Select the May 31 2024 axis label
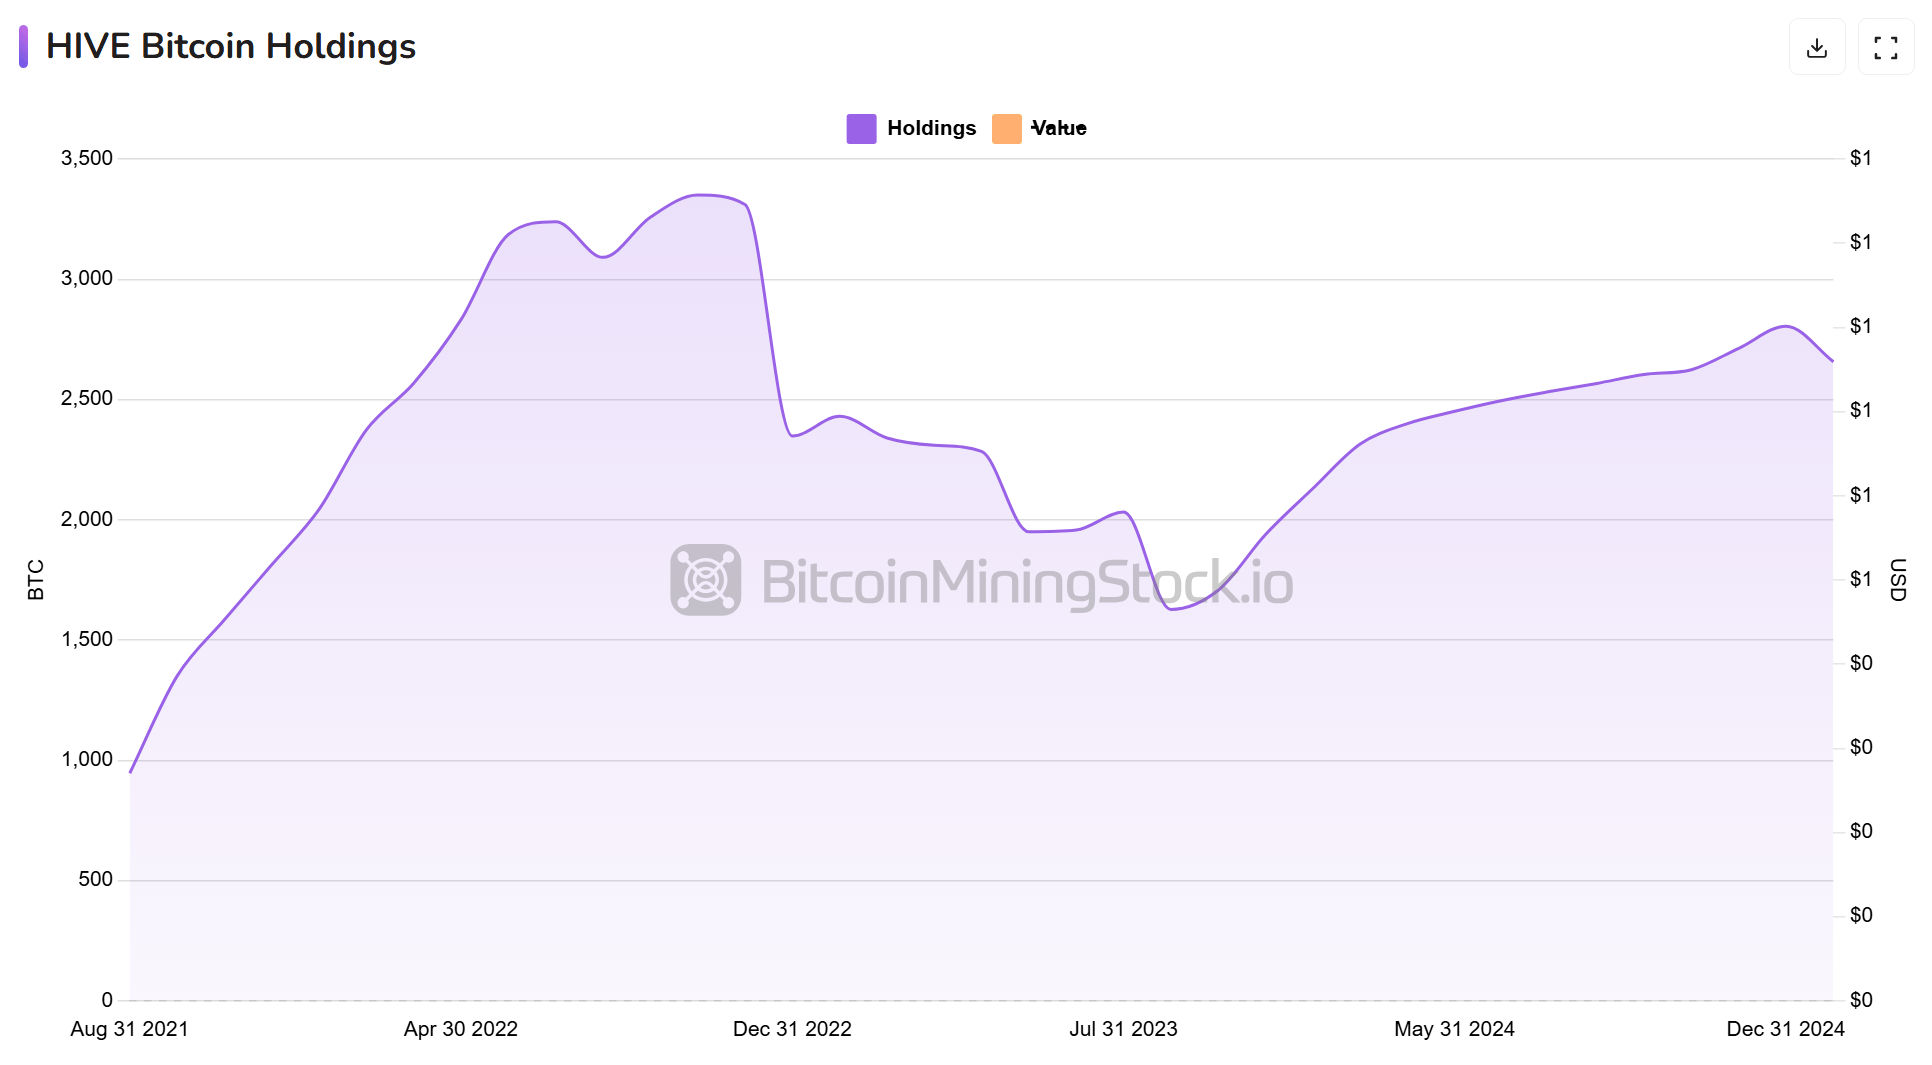This screenshot has height=1065, width=1932. (1454, 1029)
